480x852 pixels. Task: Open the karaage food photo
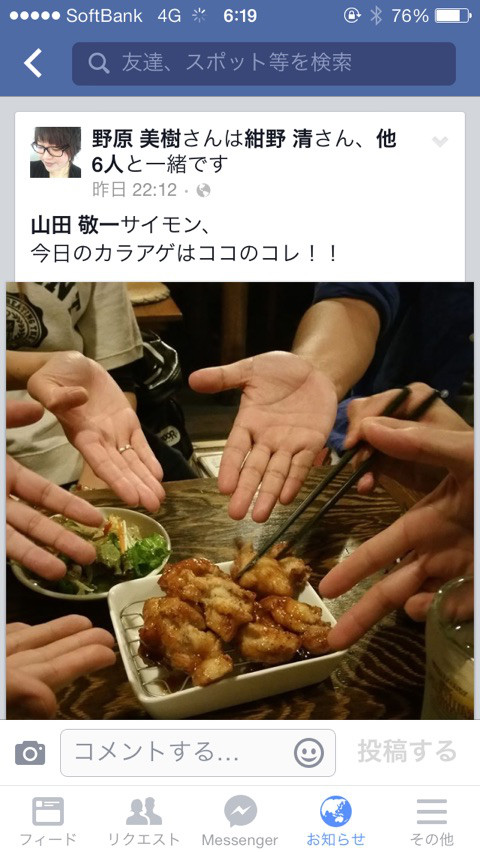[240, 500]
